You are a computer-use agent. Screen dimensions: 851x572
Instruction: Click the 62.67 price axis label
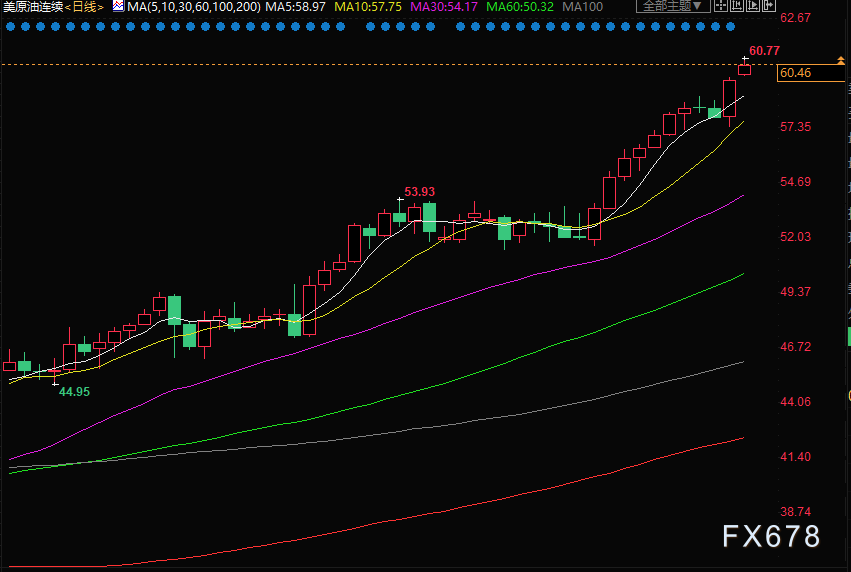coord(795,17)
